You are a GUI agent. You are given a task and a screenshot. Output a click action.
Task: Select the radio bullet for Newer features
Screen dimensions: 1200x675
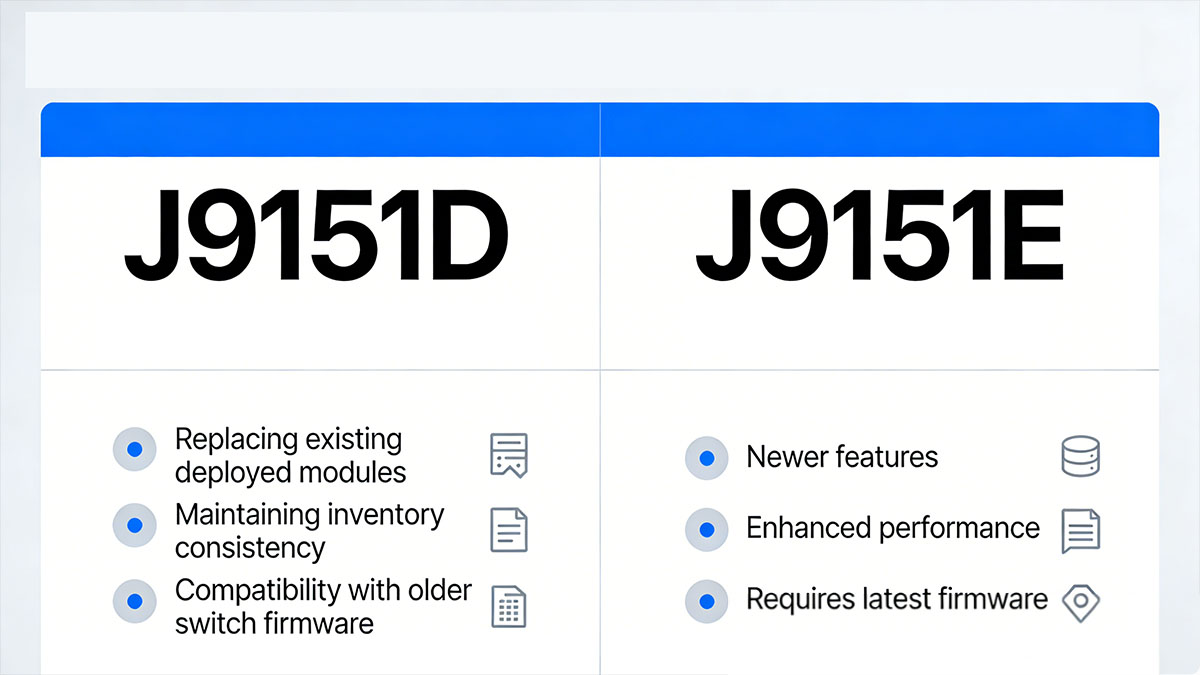tap(707, 458)
